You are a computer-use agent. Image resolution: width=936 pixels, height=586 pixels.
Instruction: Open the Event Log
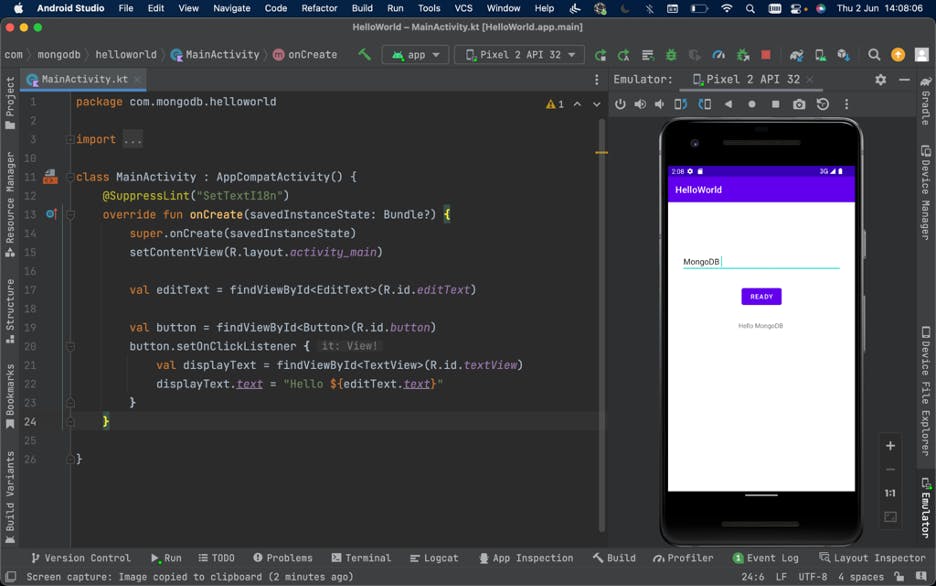(x=765, y=558)
